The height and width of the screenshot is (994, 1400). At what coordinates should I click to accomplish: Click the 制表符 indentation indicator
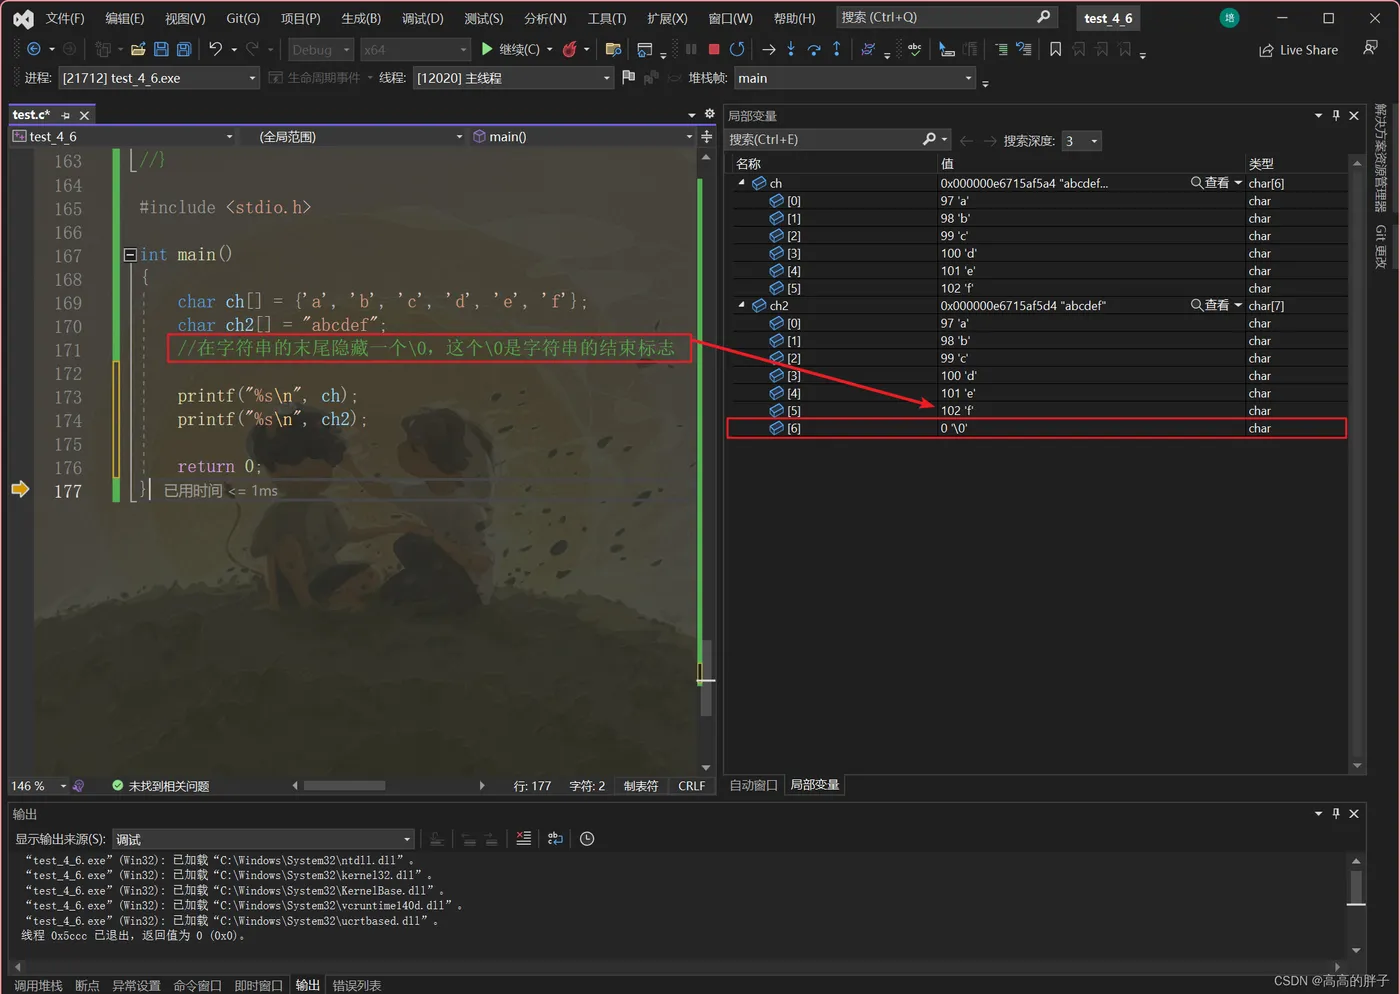coord(641,786)
